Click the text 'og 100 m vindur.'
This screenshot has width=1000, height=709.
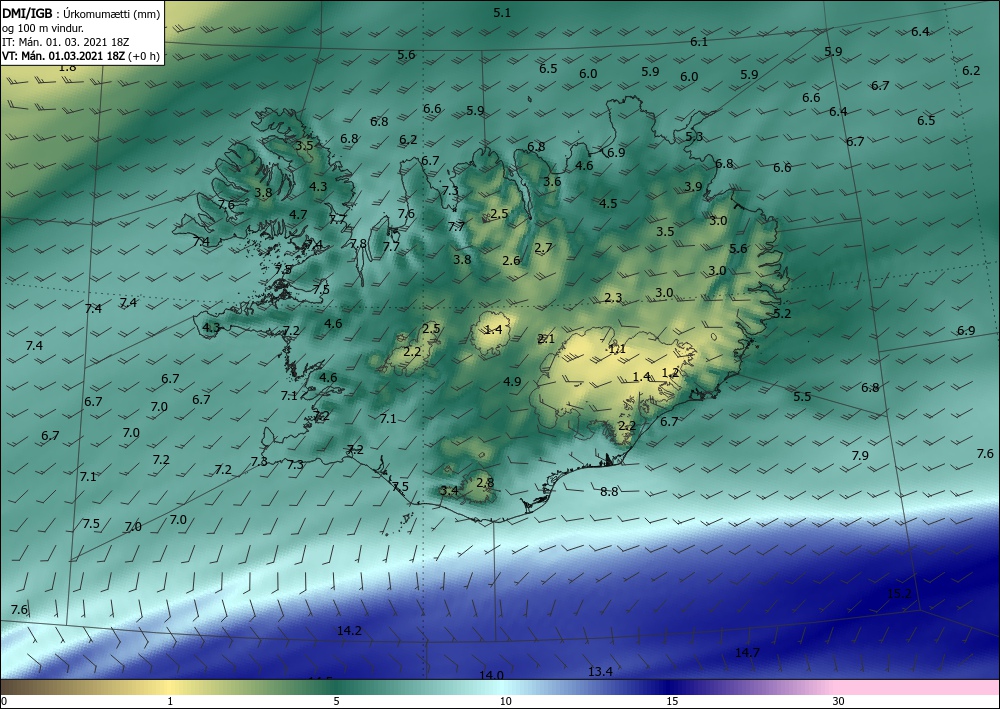tap(43, 28)
